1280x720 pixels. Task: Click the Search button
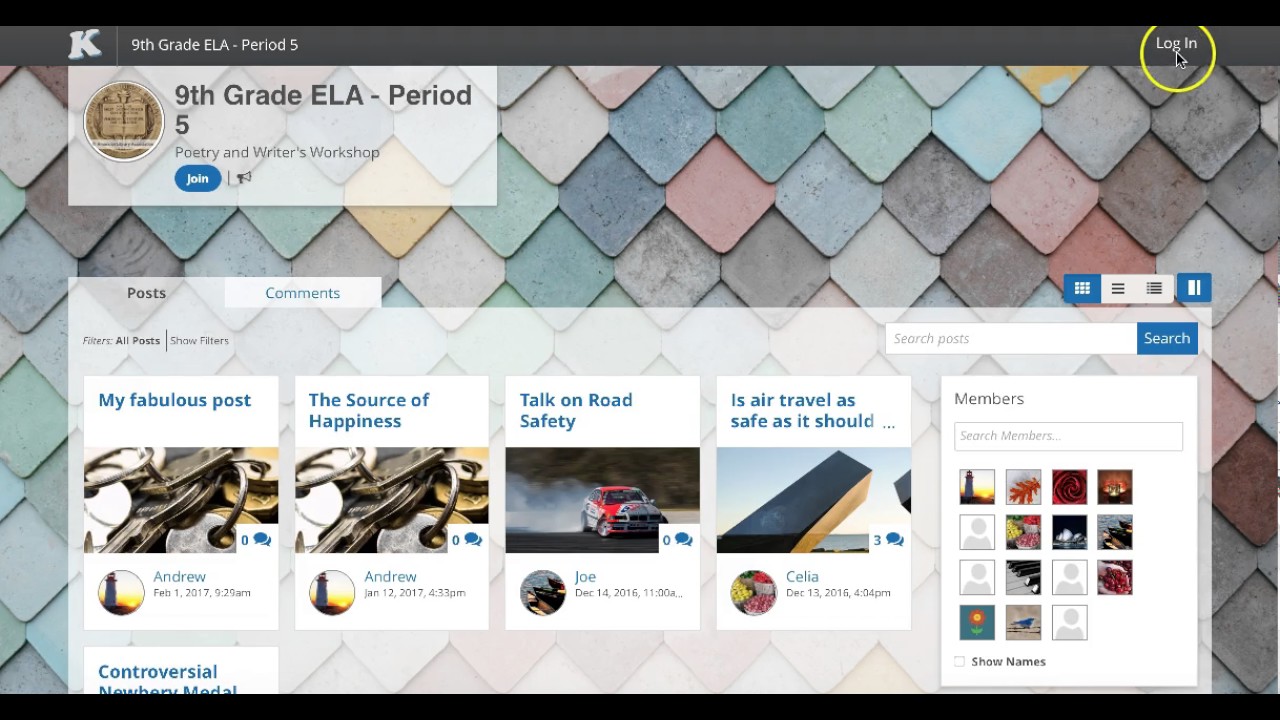coord(1167,338)
